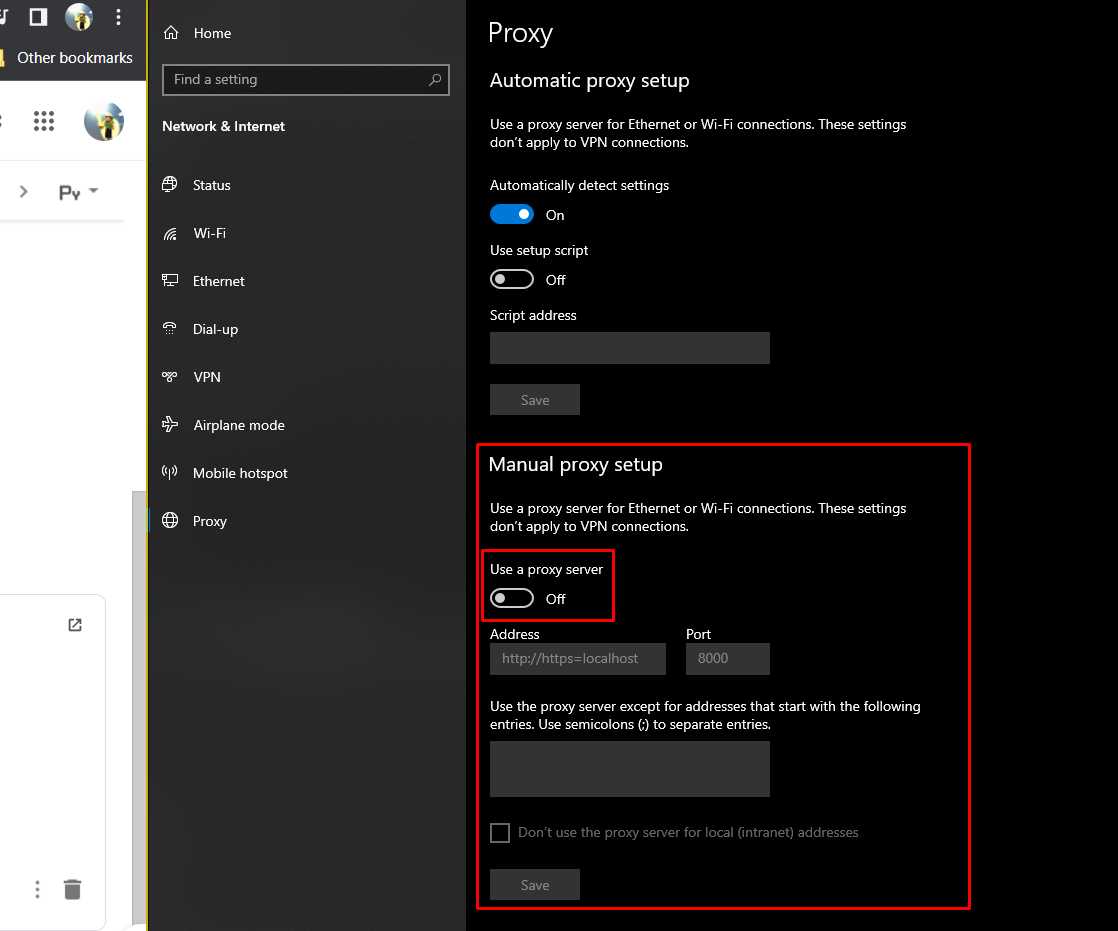Image resolution: width=1118 pixels, height=931 pixels.
Task: Save the manual proxy configuration
Action: [x=534, y=884]
